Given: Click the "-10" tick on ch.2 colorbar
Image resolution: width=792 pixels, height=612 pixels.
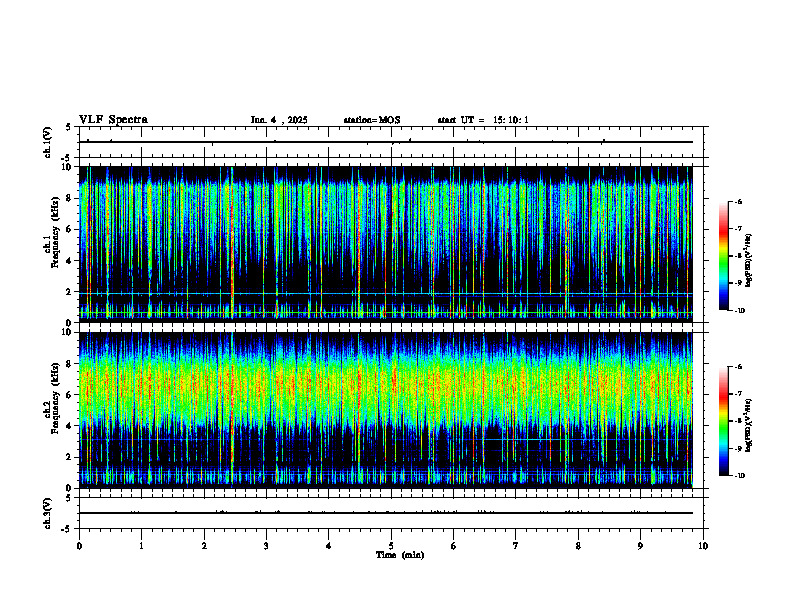Looking at the screenshot, I should tap(739, 476).
